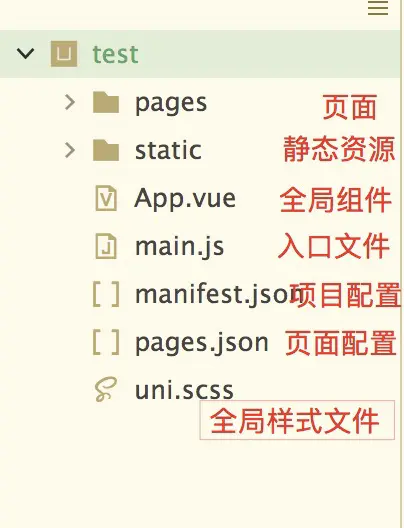
Task: Open the App.vue file
Action: coord(185,199)
